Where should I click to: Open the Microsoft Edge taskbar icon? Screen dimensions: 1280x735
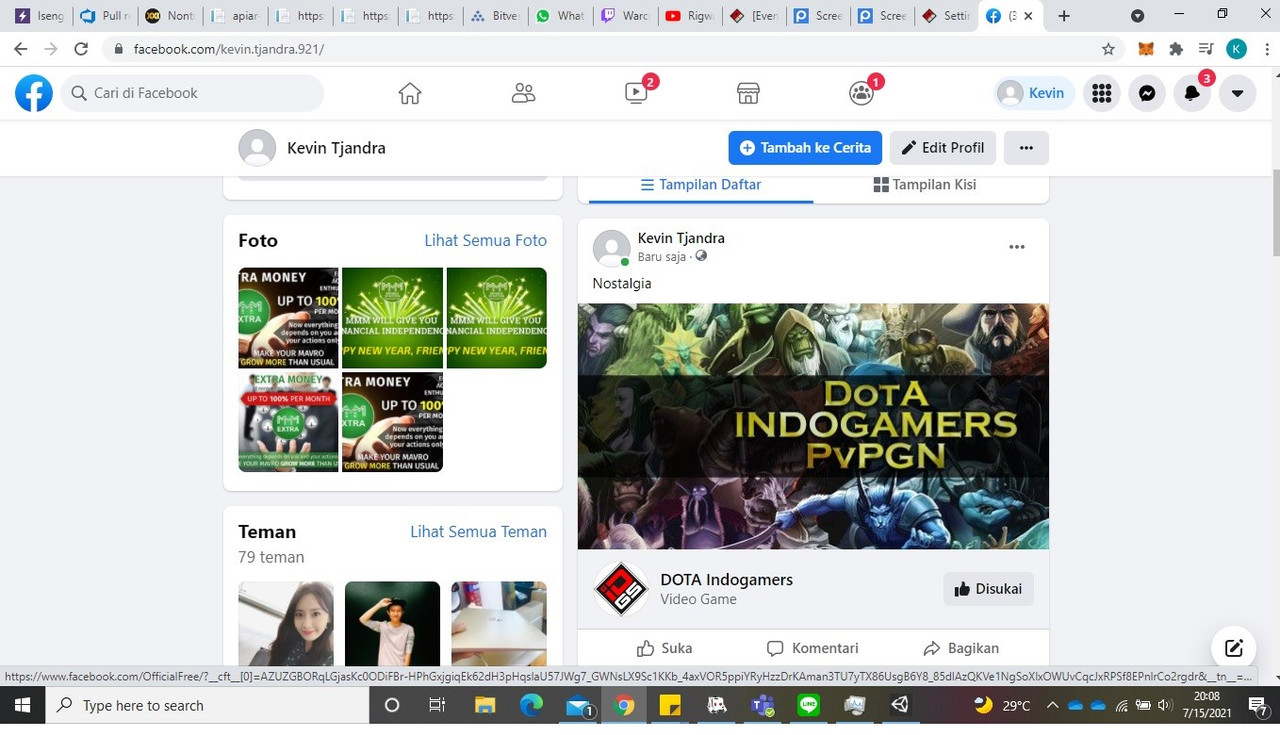[x=531, y=705]
